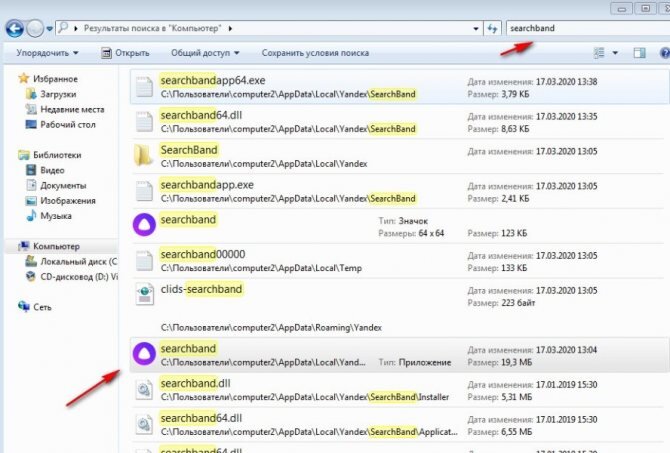Open the Общий доступ dropdown
Viewport: 670px width, 453px height.
[x=205, y=53]
